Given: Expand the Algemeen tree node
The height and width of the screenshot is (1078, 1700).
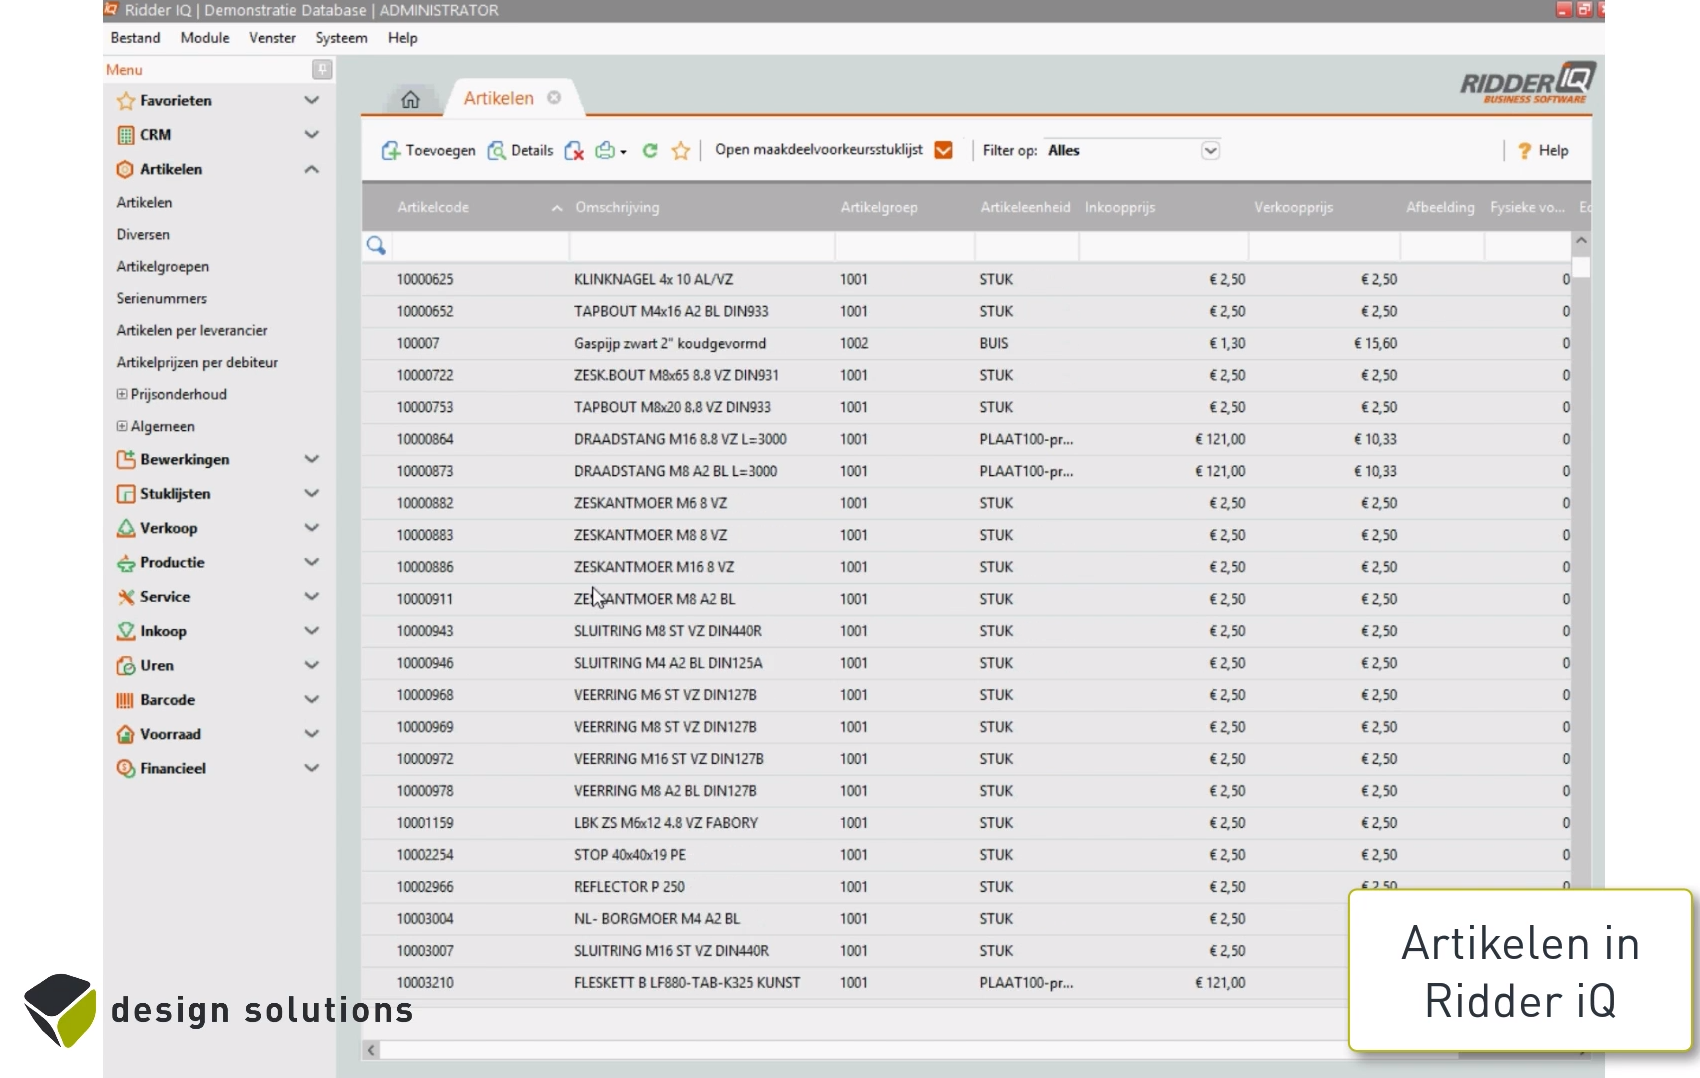Looking at the screenshot, I should click(123, 426).
